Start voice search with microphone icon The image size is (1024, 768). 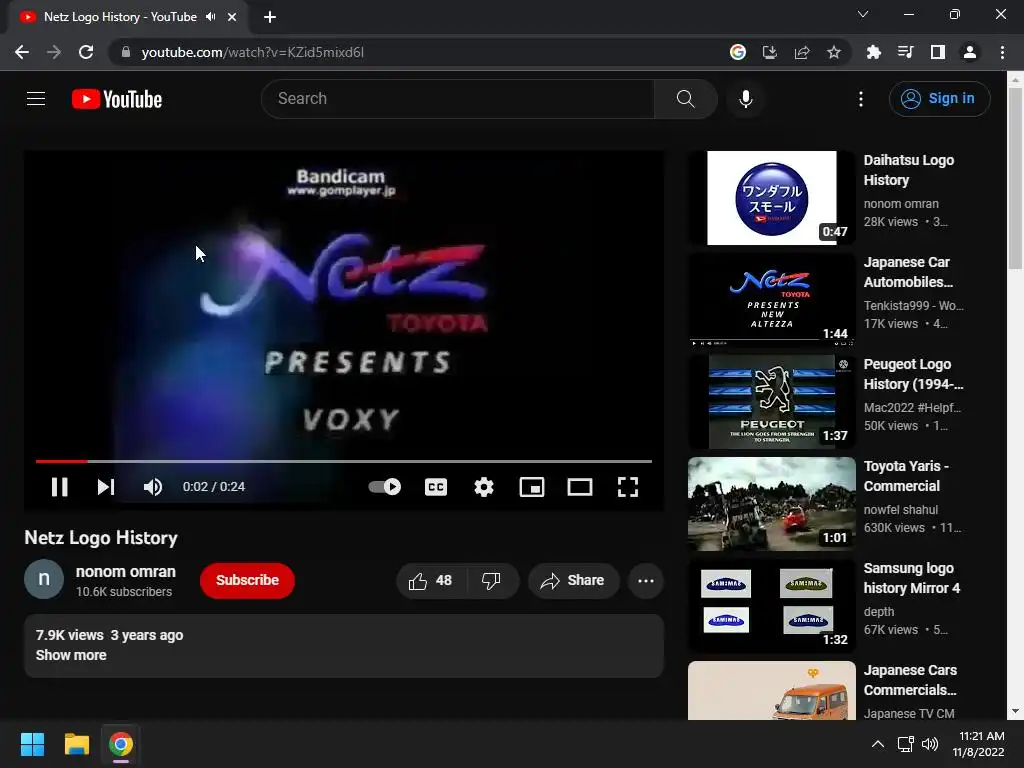(x=746, y=99)
